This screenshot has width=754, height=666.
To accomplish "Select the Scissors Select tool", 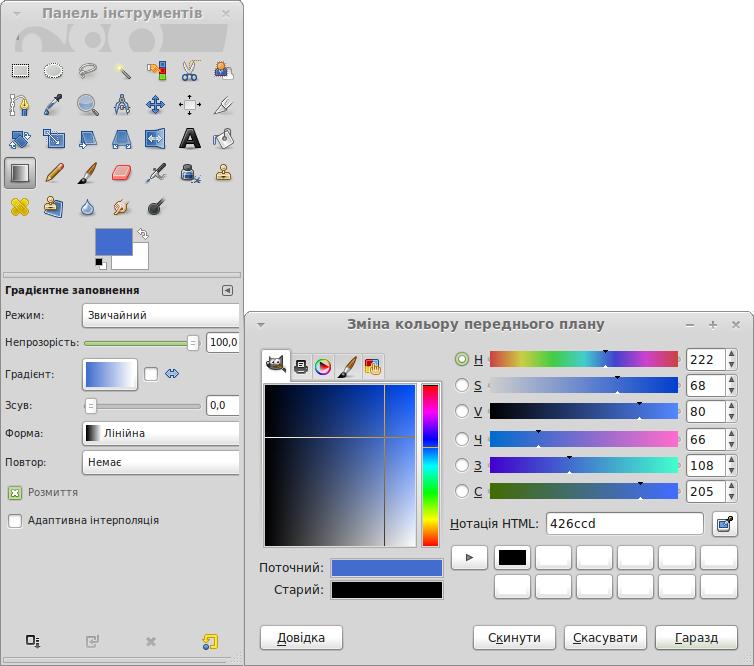I will (190, 71).
